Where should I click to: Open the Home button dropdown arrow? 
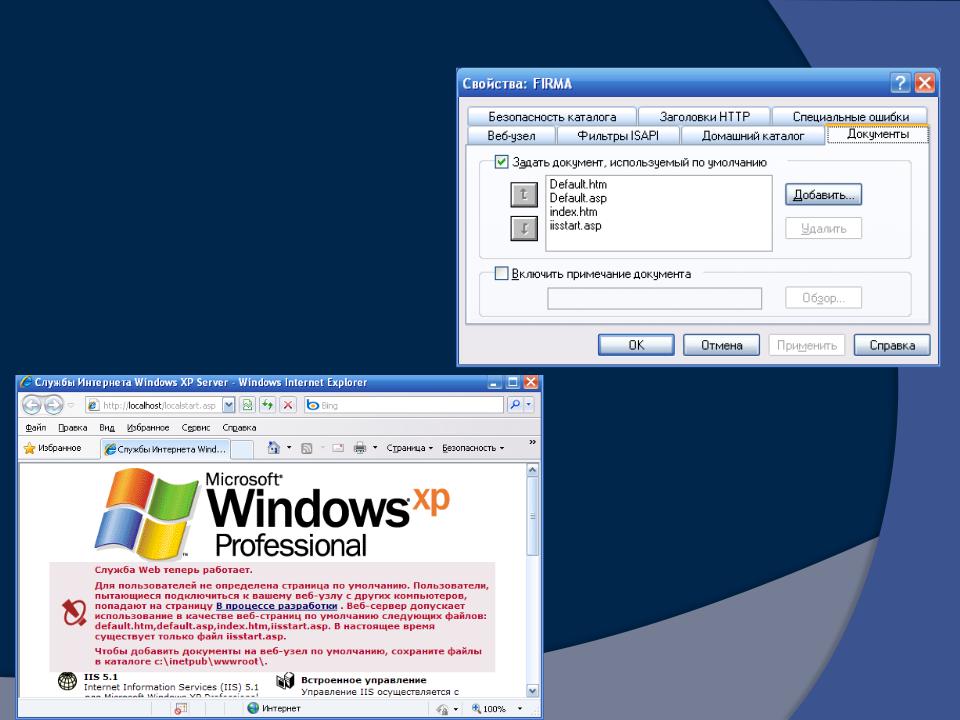pyautogui.click(x=289, y=448)
